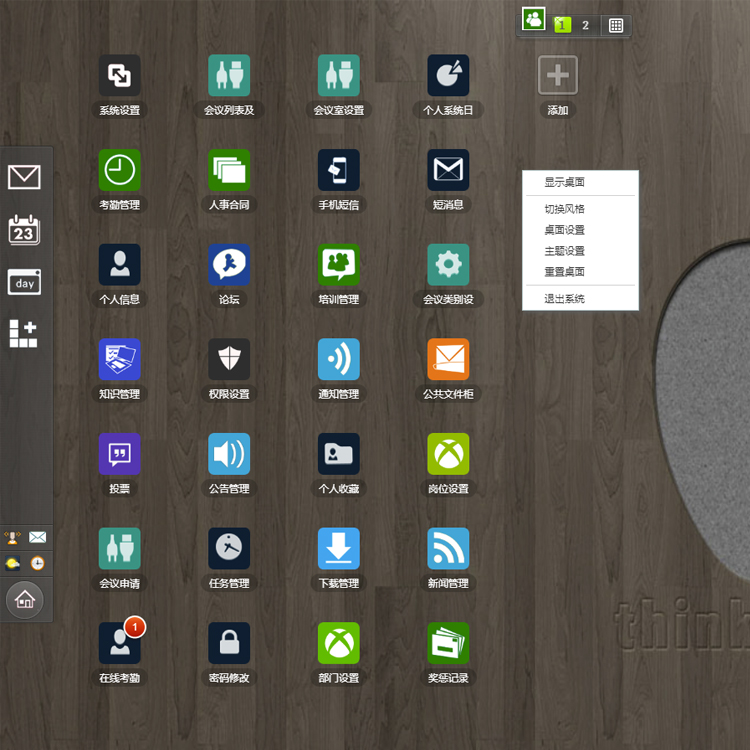Viewport: 750px width, 750px height.
Task: Open the 论坛 forum icon
Action: coord(229,265)
